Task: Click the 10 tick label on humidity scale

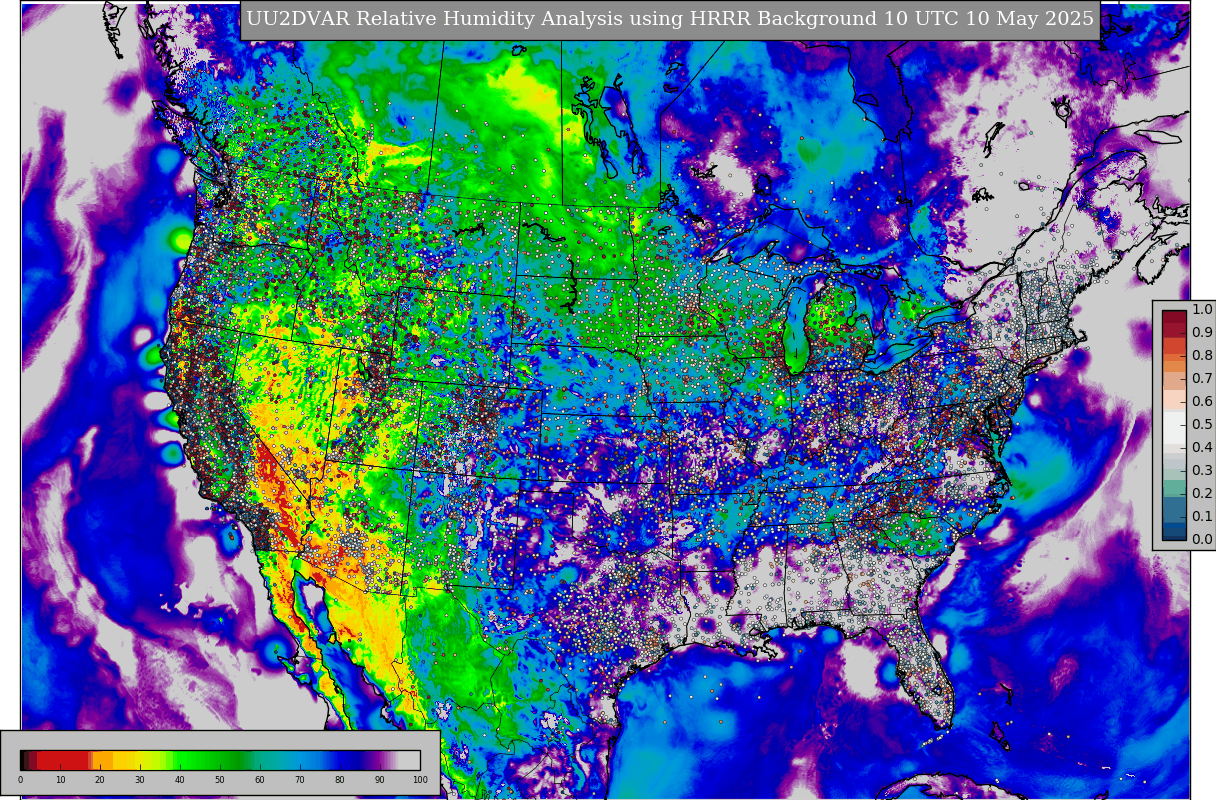Action: pyautogui.click(x=60, y=780)
